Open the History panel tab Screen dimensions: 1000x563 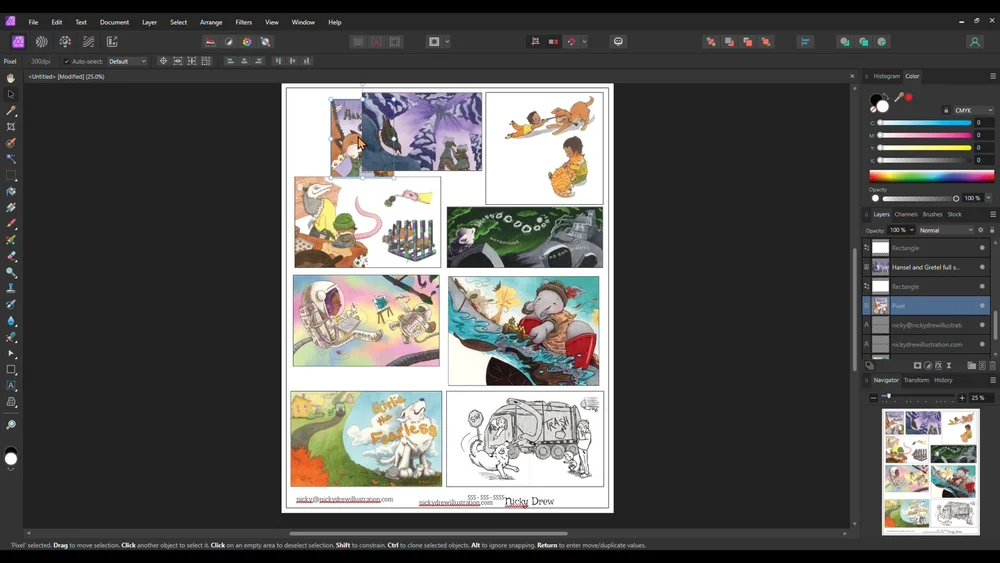point(943,380)
